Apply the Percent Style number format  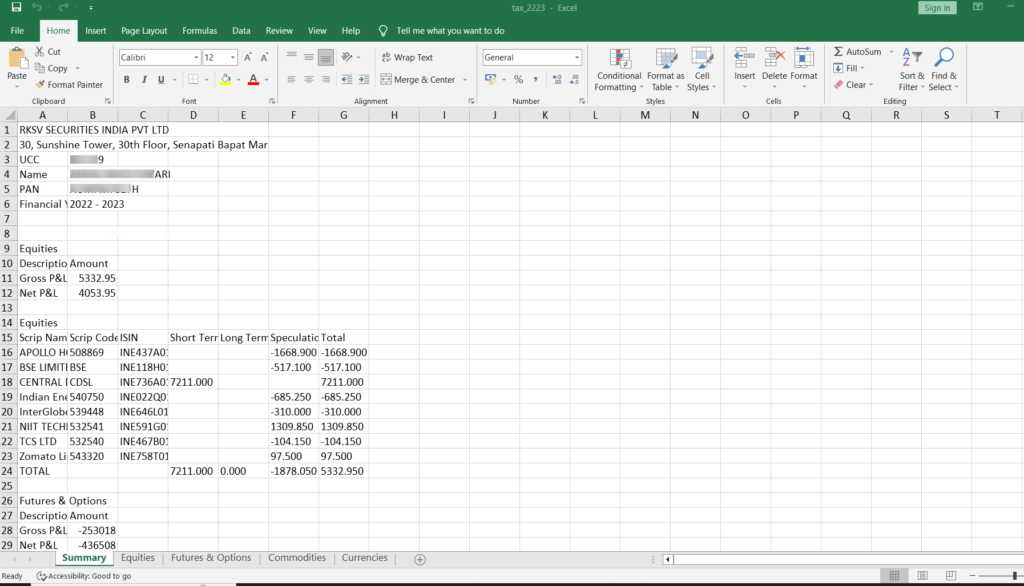(518, 79)
